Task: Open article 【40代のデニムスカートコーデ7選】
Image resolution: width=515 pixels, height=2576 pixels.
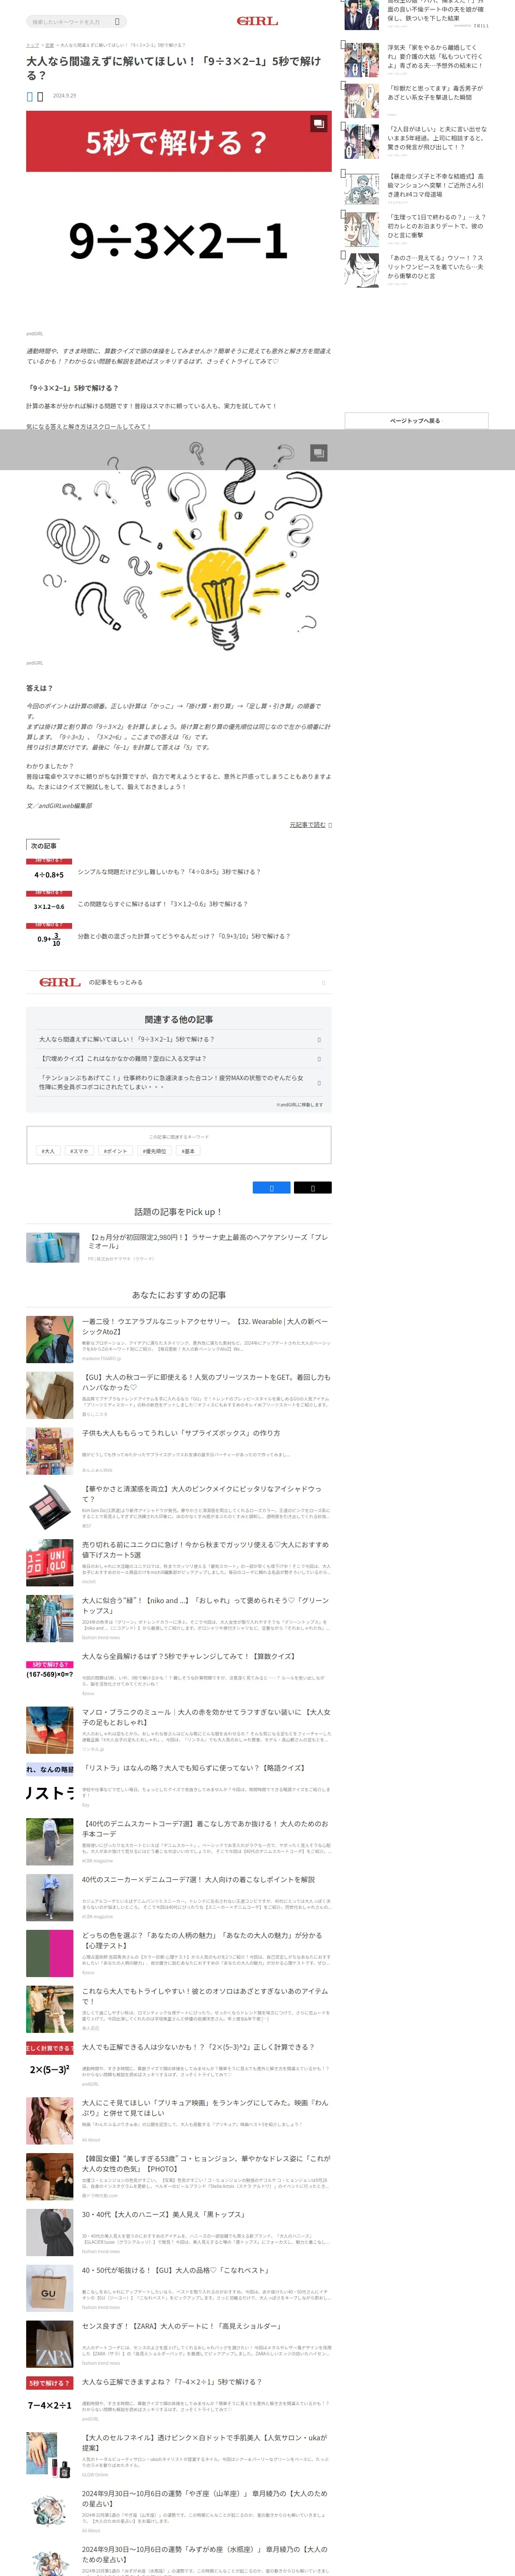Action: 205,1828
